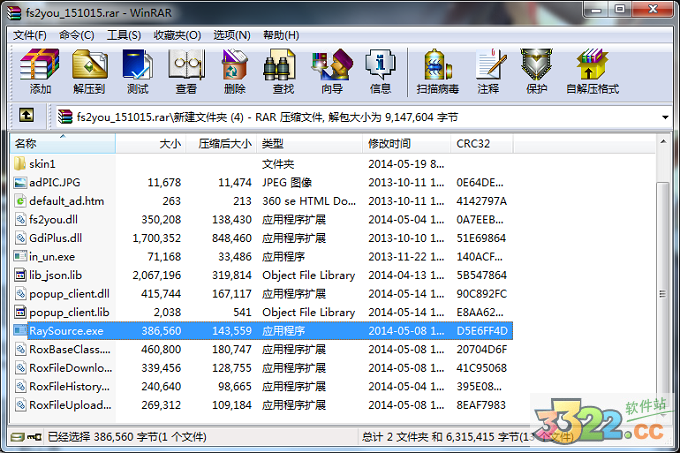Sort by the 类型 column header
The image size is (680, 453).
[x=310, y=143]
